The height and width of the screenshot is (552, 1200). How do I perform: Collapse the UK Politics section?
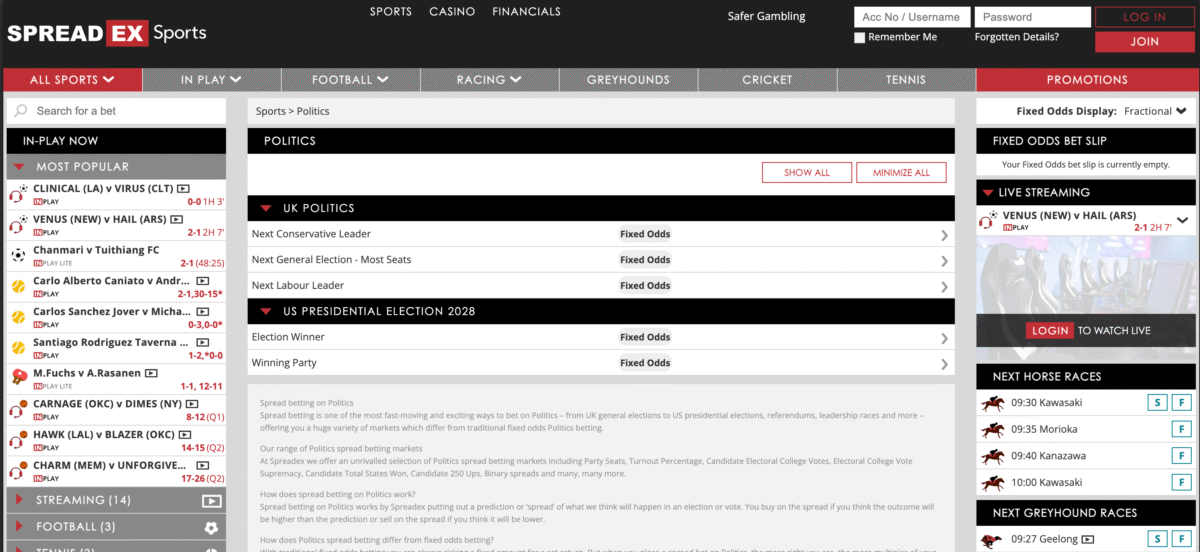266,209
